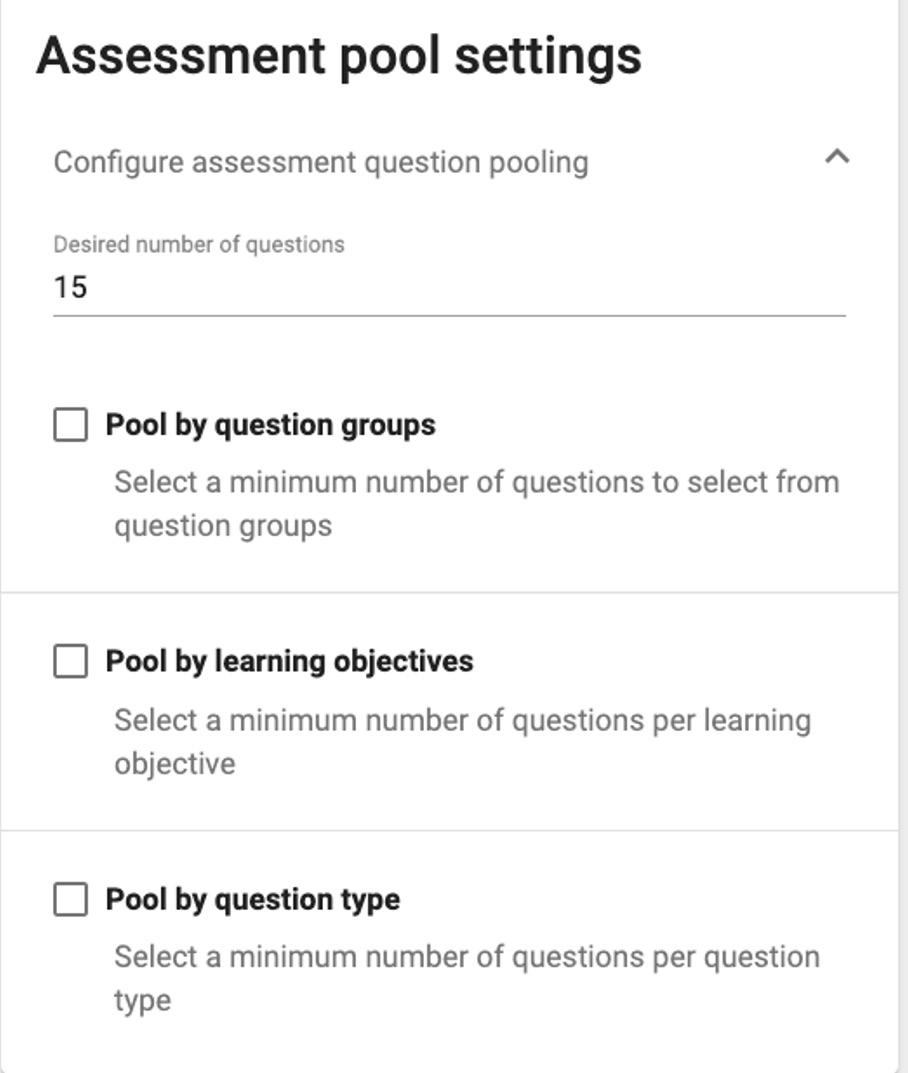This screenshot has height=1073, width=908.
Task: Click the description under Pool by question type
Action: (466, 957)
